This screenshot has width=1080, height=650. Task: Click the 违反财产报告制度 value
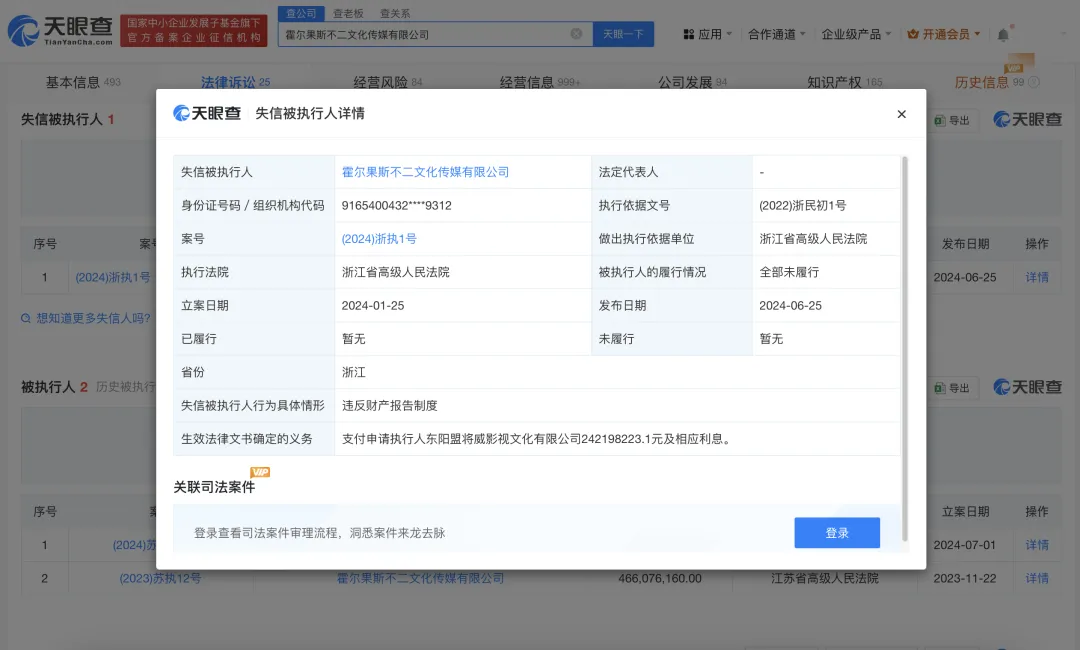[390, 406]
